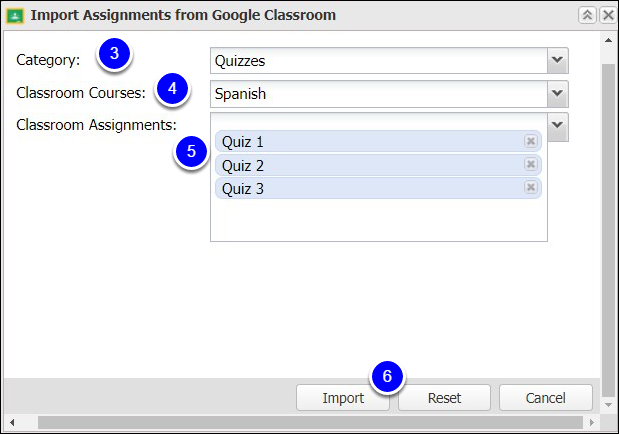Click the Google Classroom icon in title bar
This screenshot has height=434, width=619.
tap(15, 16)
